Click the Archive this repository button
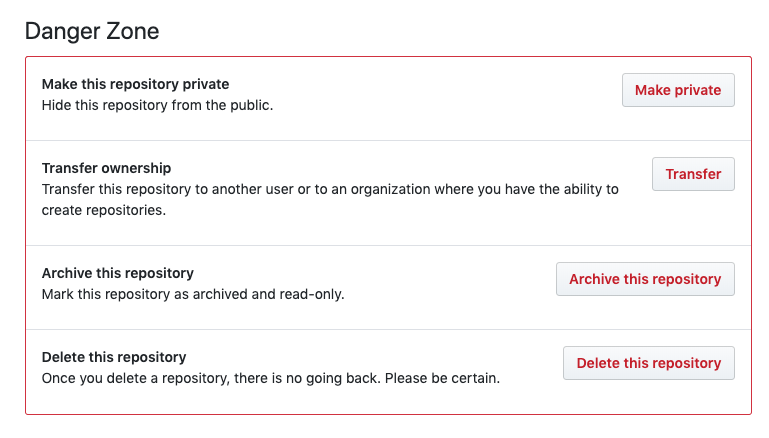Screen dimensions: 769x438 click(645, 279)
